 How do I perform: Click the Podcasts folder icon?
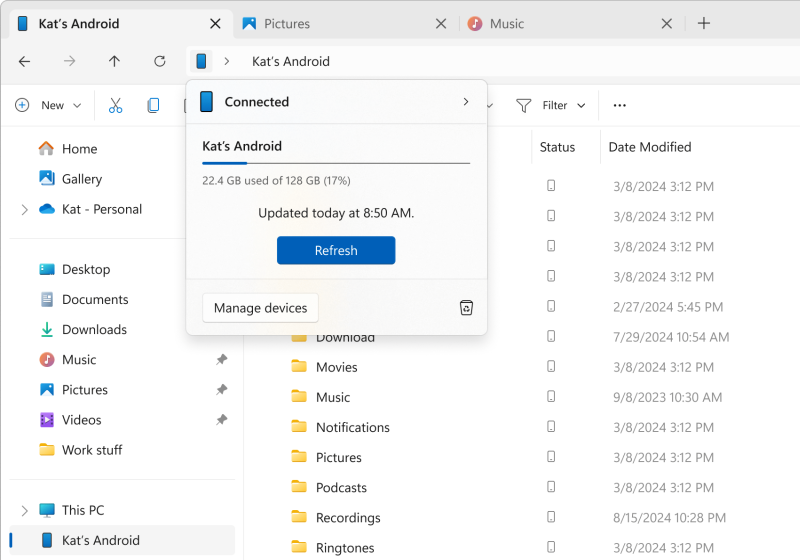[299, 486]
